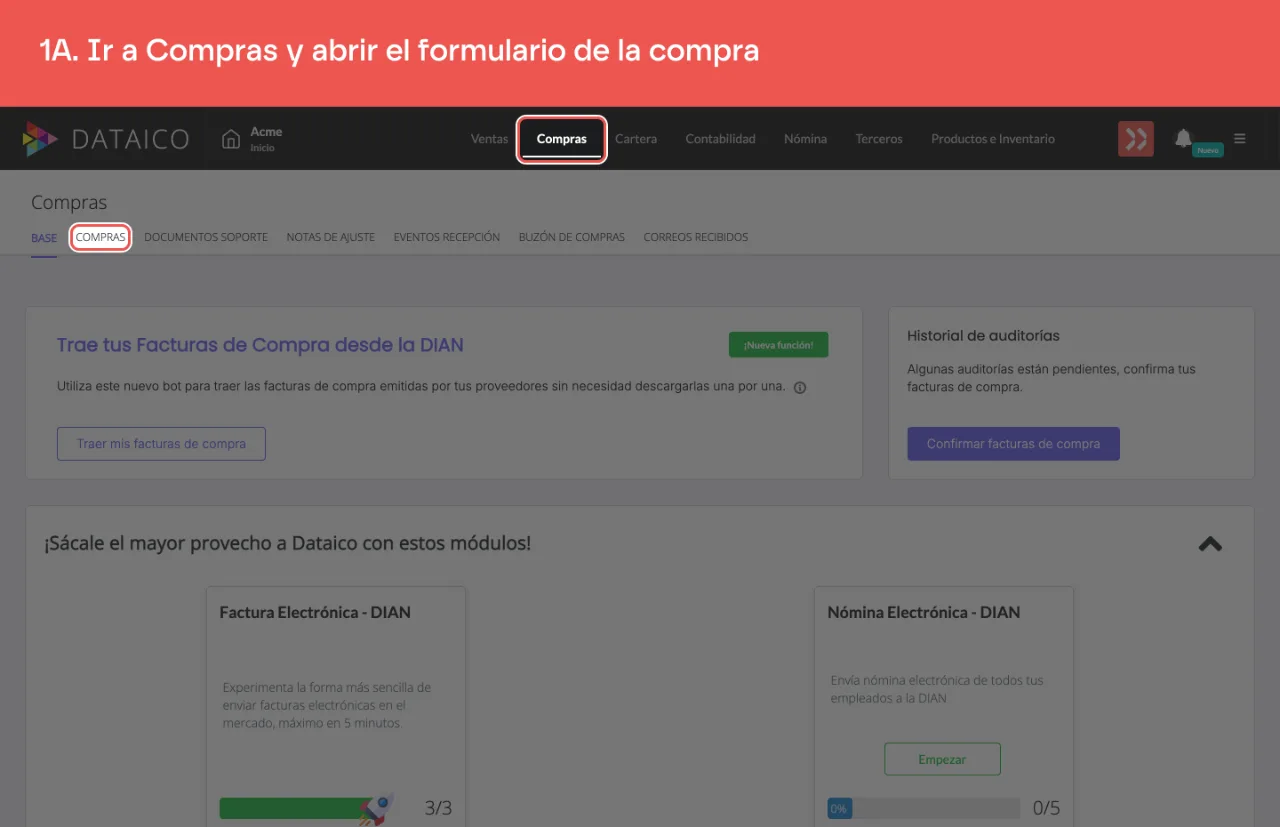Open the Cartera menu
This screenshot has height=827, width=1280.
click(x=636, y=139)
